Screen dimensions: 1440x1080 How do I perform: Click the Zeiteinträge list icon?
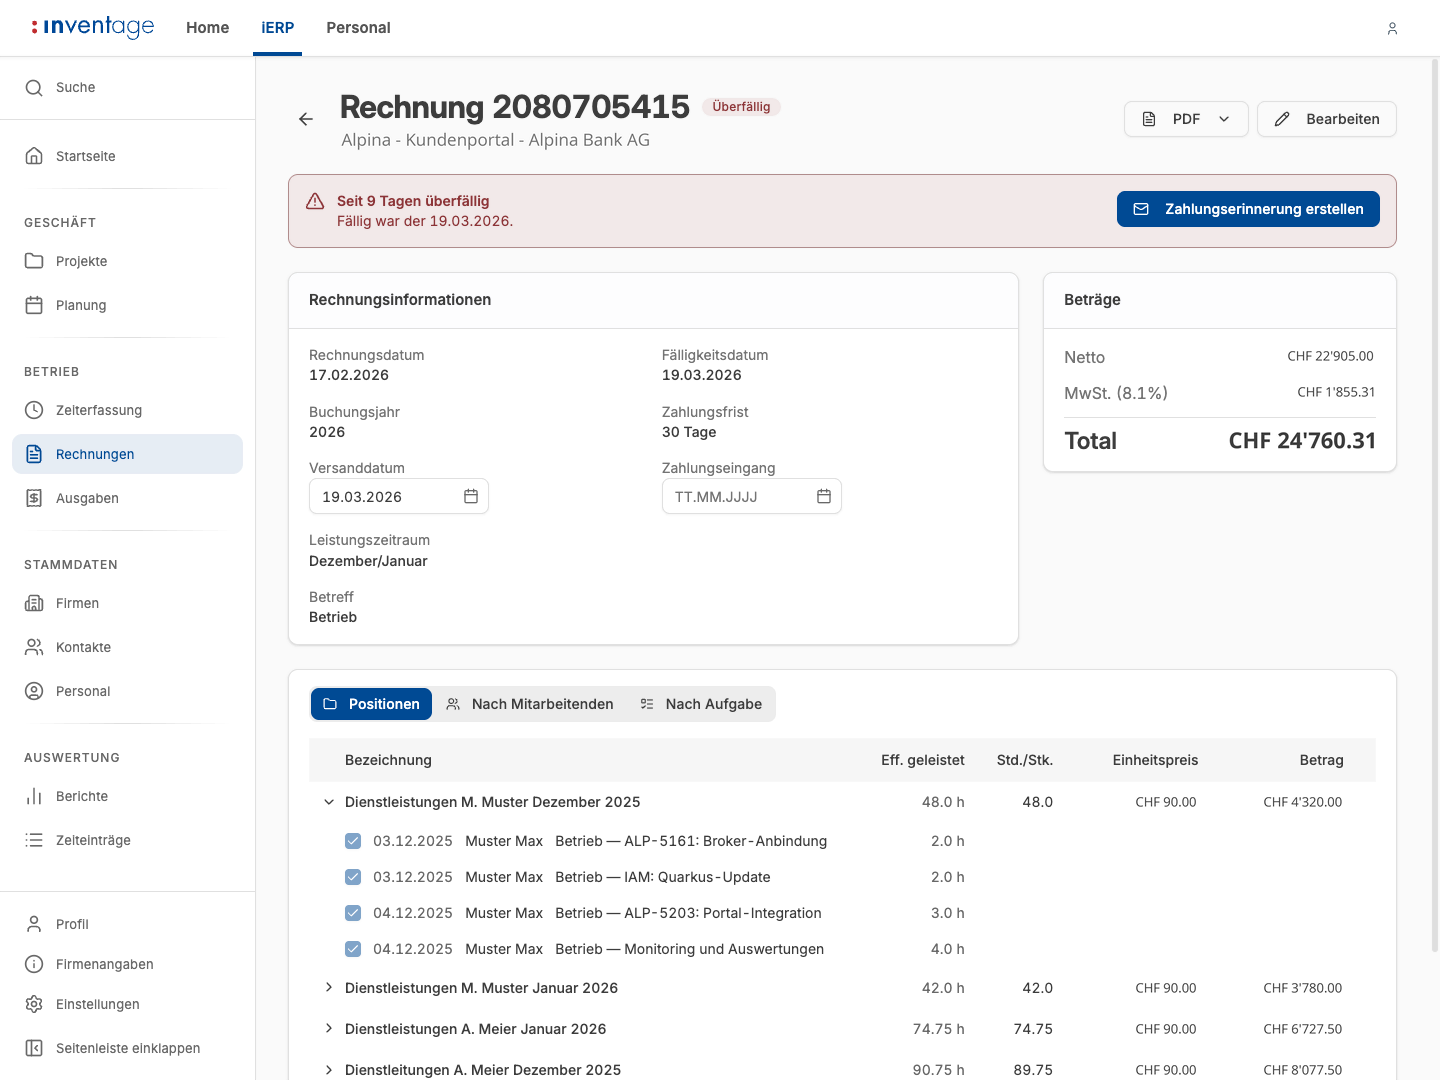point(34,840)
